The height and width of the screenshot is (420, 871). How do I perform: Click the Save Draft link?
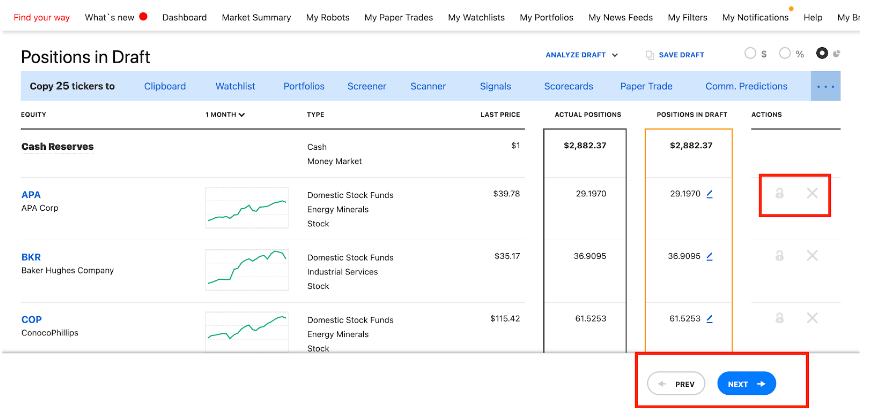tap(675, 55)
